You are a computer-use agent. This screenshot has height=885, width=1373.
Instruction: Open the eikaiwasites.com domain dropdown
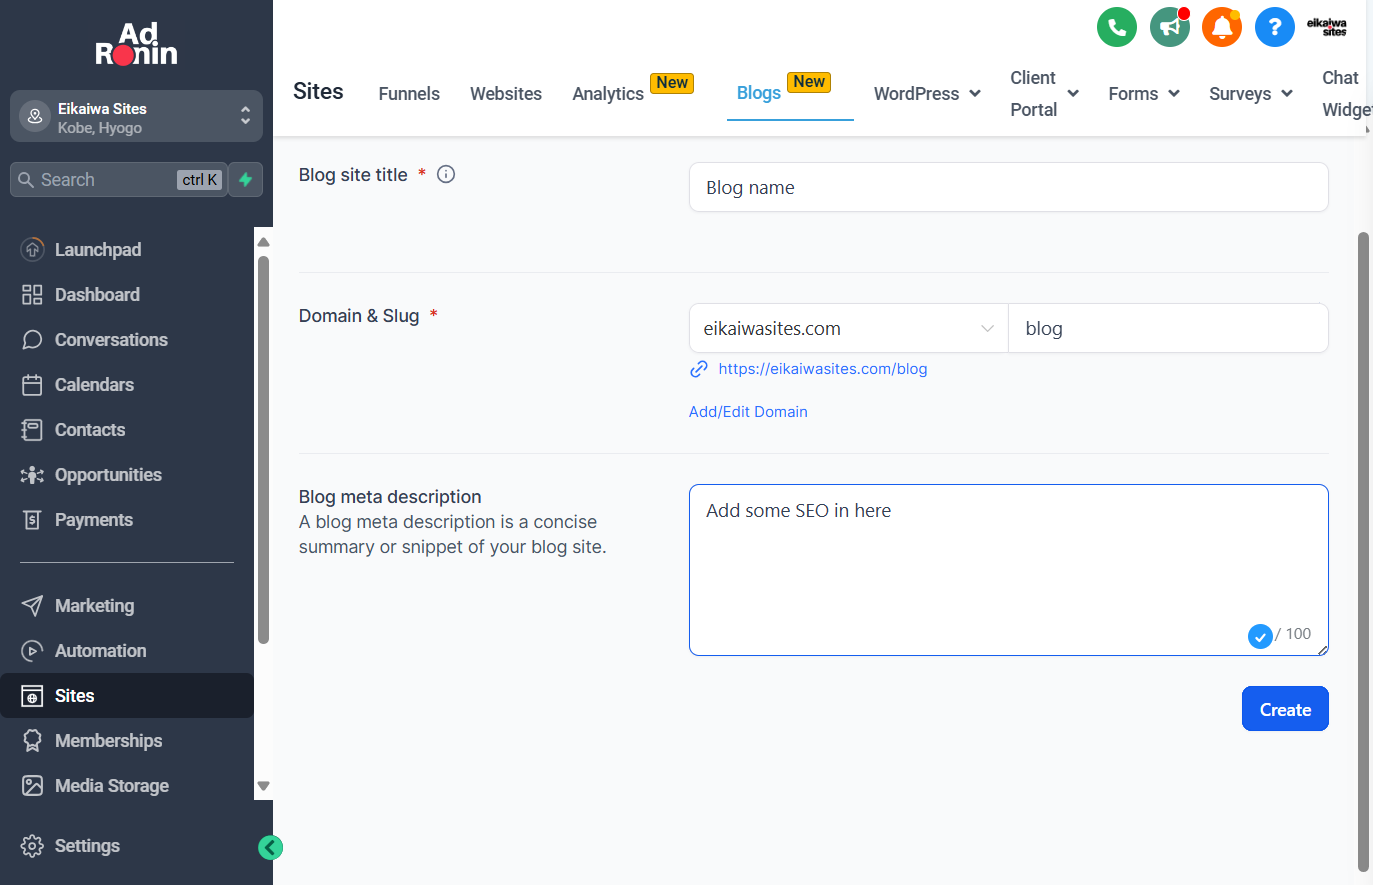click(849, 328)
